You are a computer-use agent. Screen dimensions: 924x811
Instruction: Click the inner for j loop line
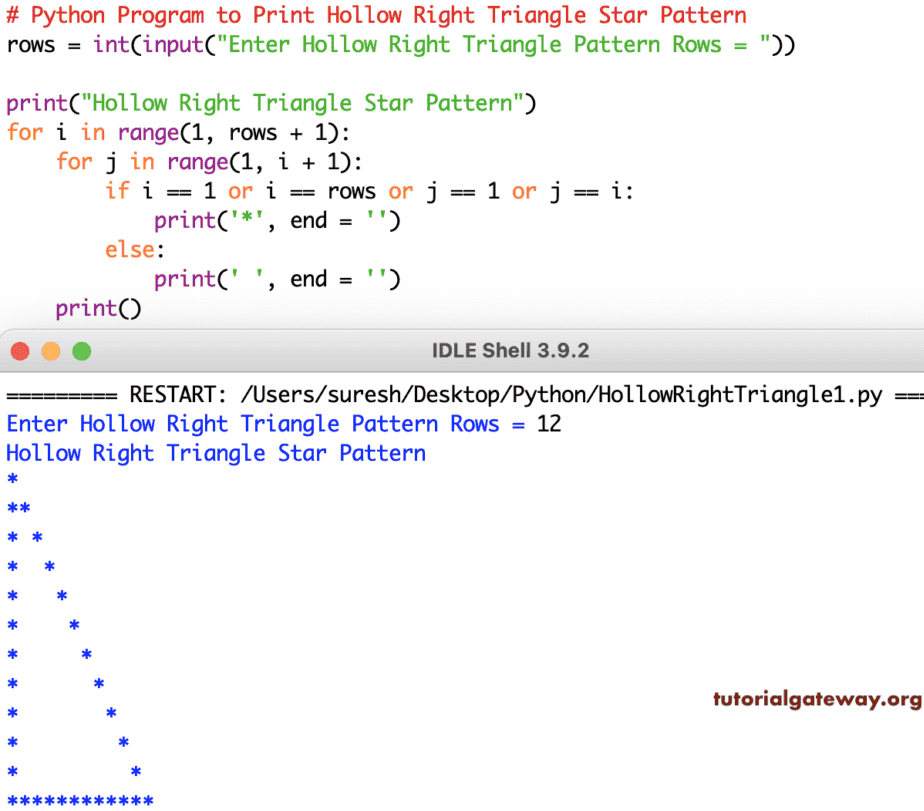pyautogui.click(x=210, y=161)
